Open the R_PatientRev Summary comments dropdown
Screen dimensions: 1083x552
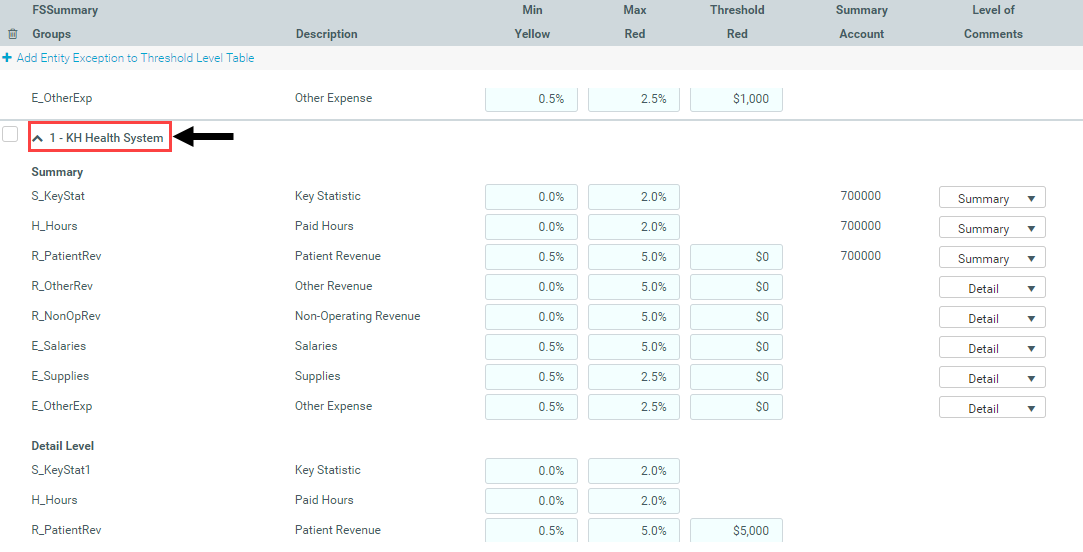click(991, 258)
